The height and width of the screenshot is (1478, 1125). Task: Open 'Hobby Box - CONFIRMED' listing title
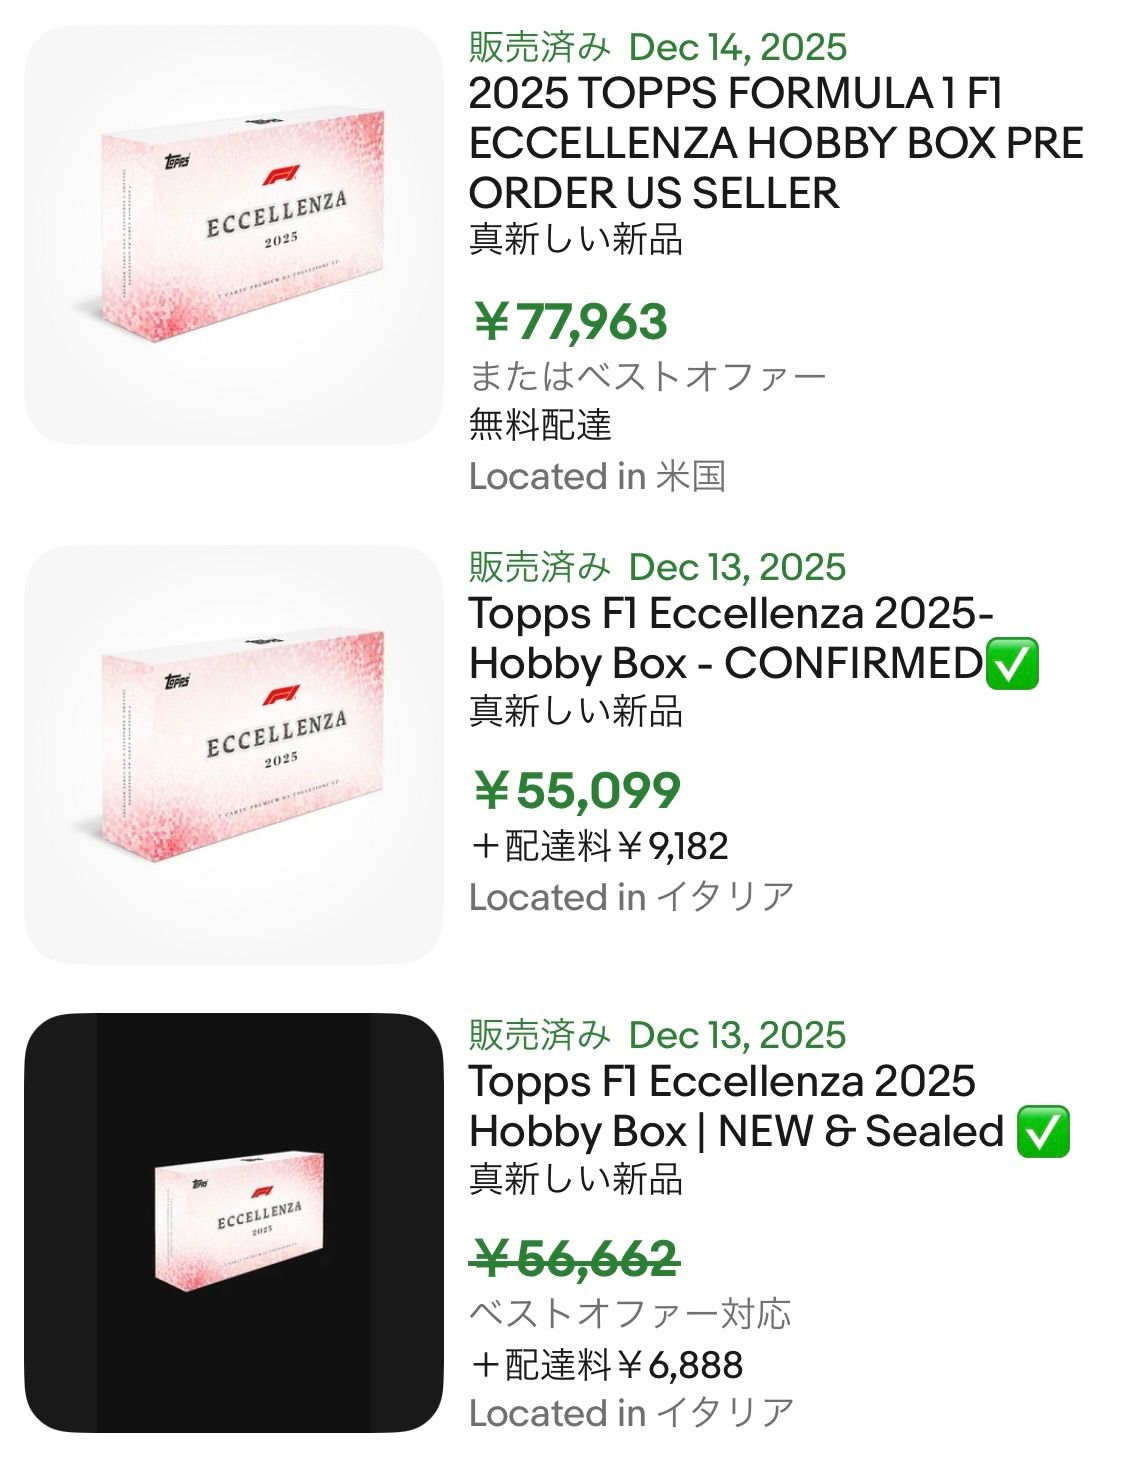point(730,638)
